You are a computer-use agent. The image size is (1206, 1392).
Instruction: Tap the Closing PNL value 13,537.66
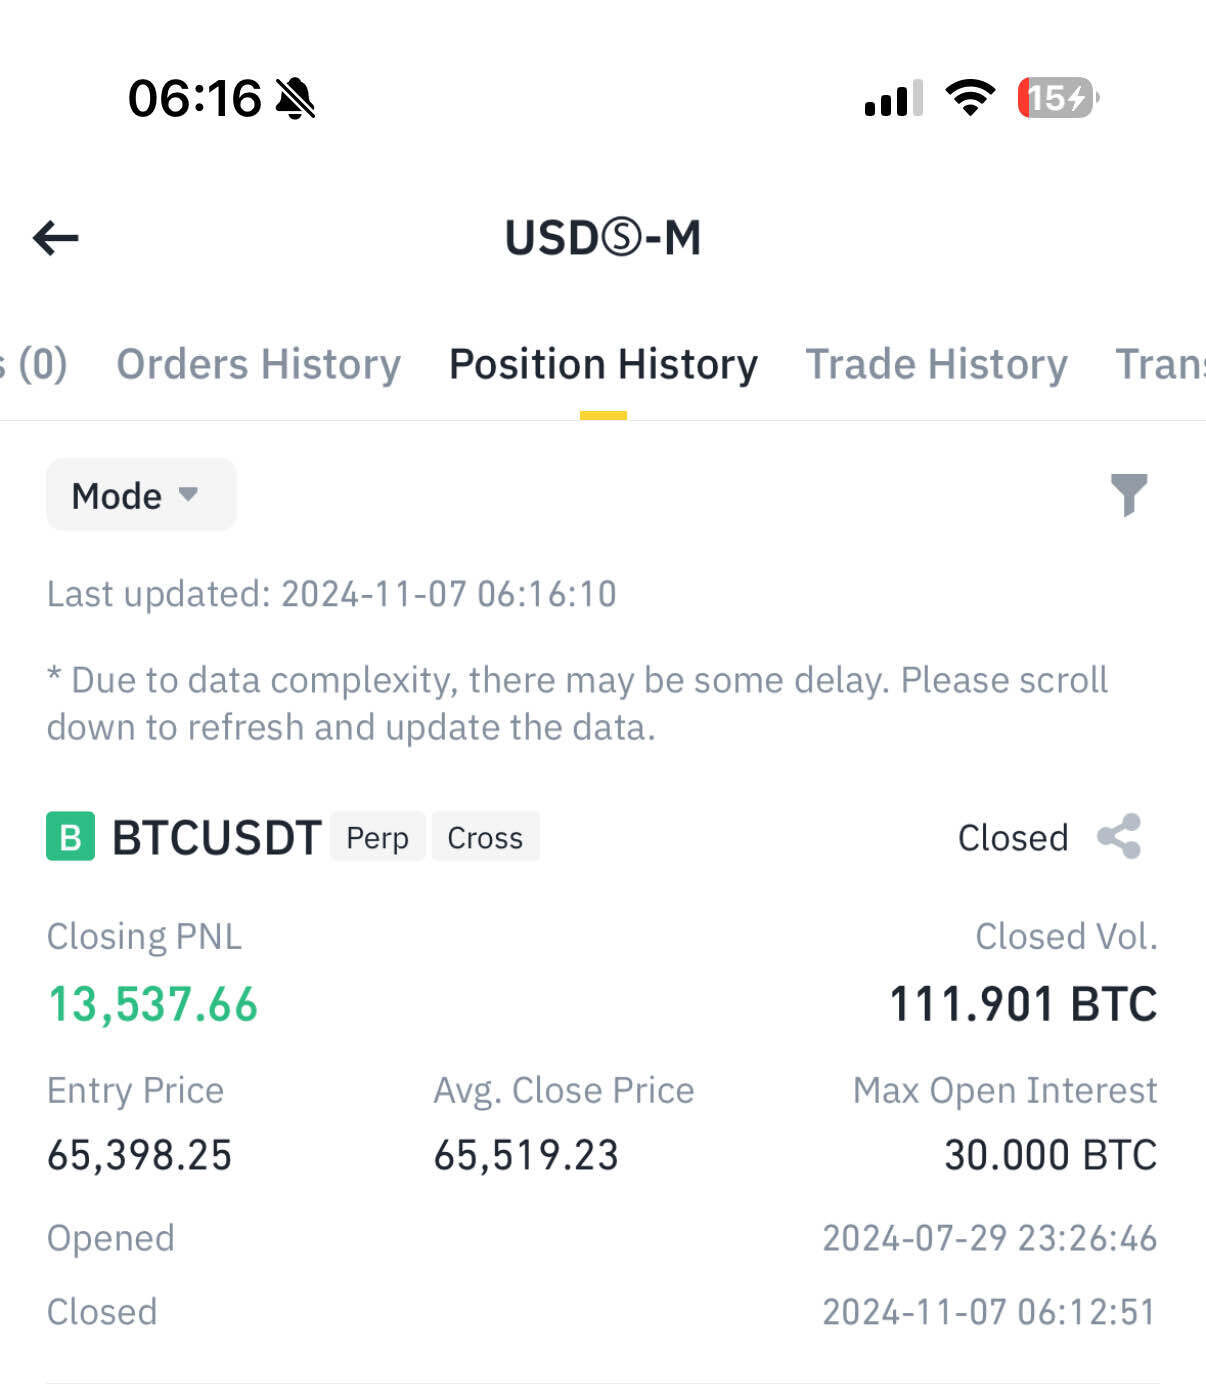point(153,1004)
